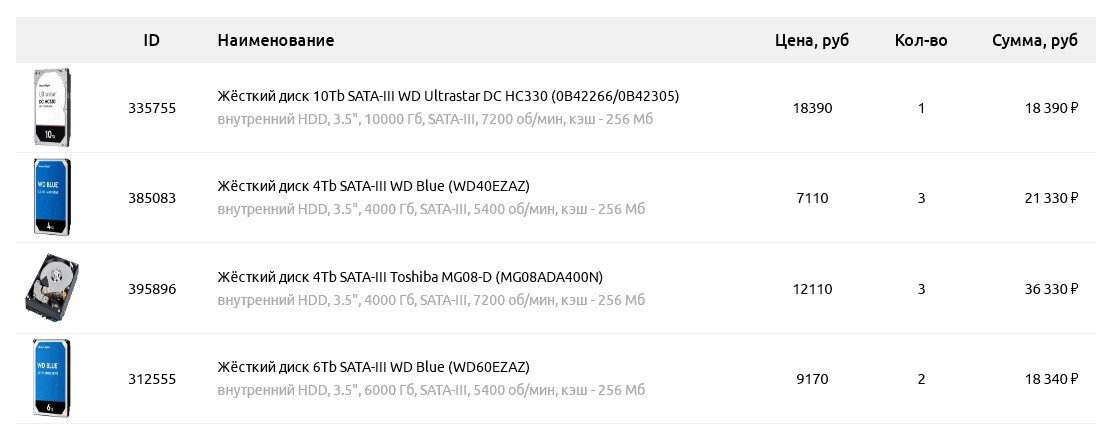Click the WD Blue 6Tb drive thumbnail
The height and width of the screenshot is (445, 1115).
[52, 379]
